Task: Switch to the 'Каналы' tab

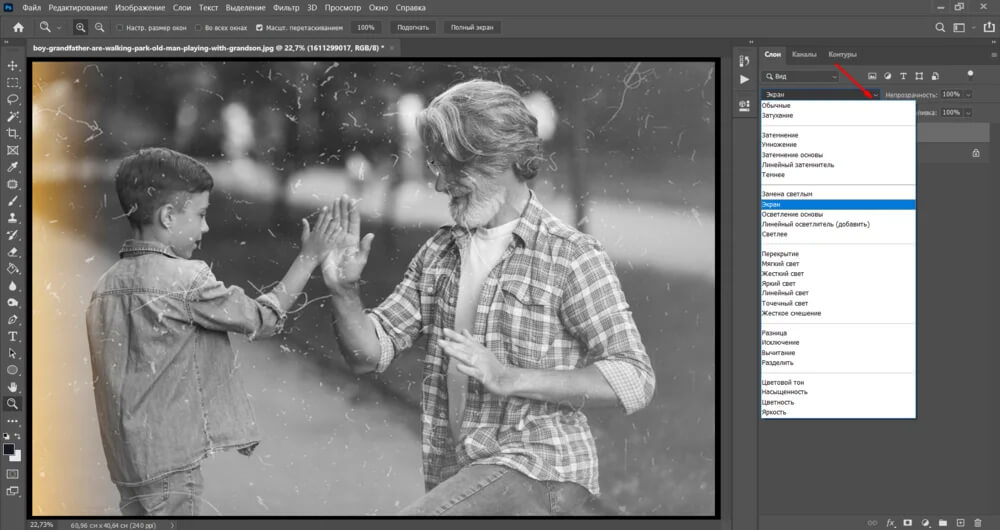Action: pos(804,54)
